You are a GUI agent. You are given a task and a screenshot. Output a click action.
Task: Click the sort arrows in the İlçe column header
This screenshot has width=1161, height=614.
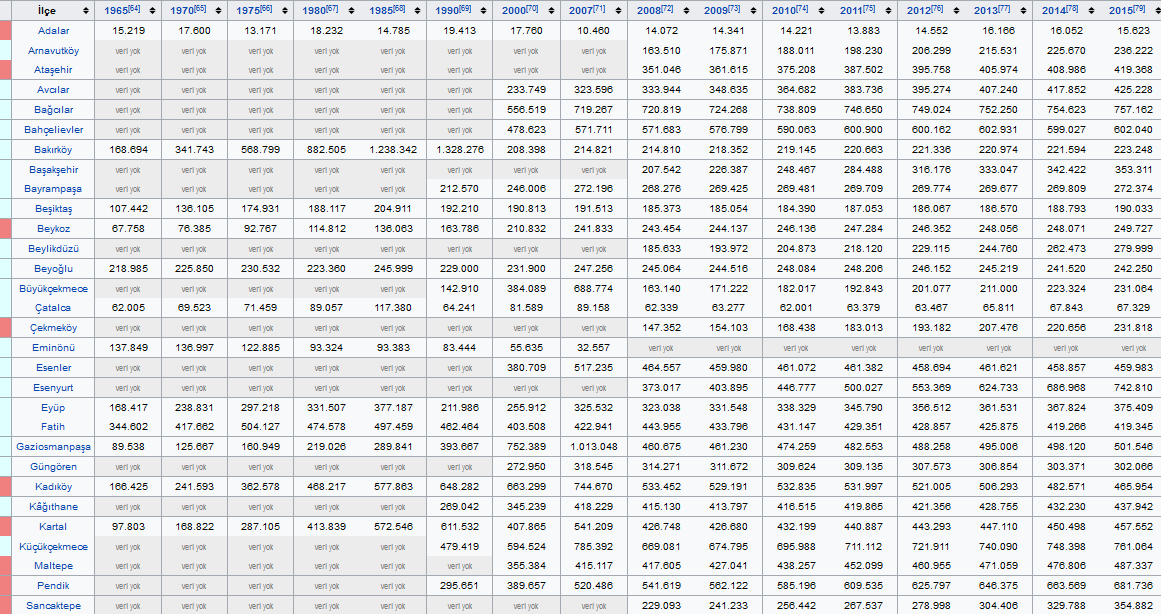pos(87,10)
